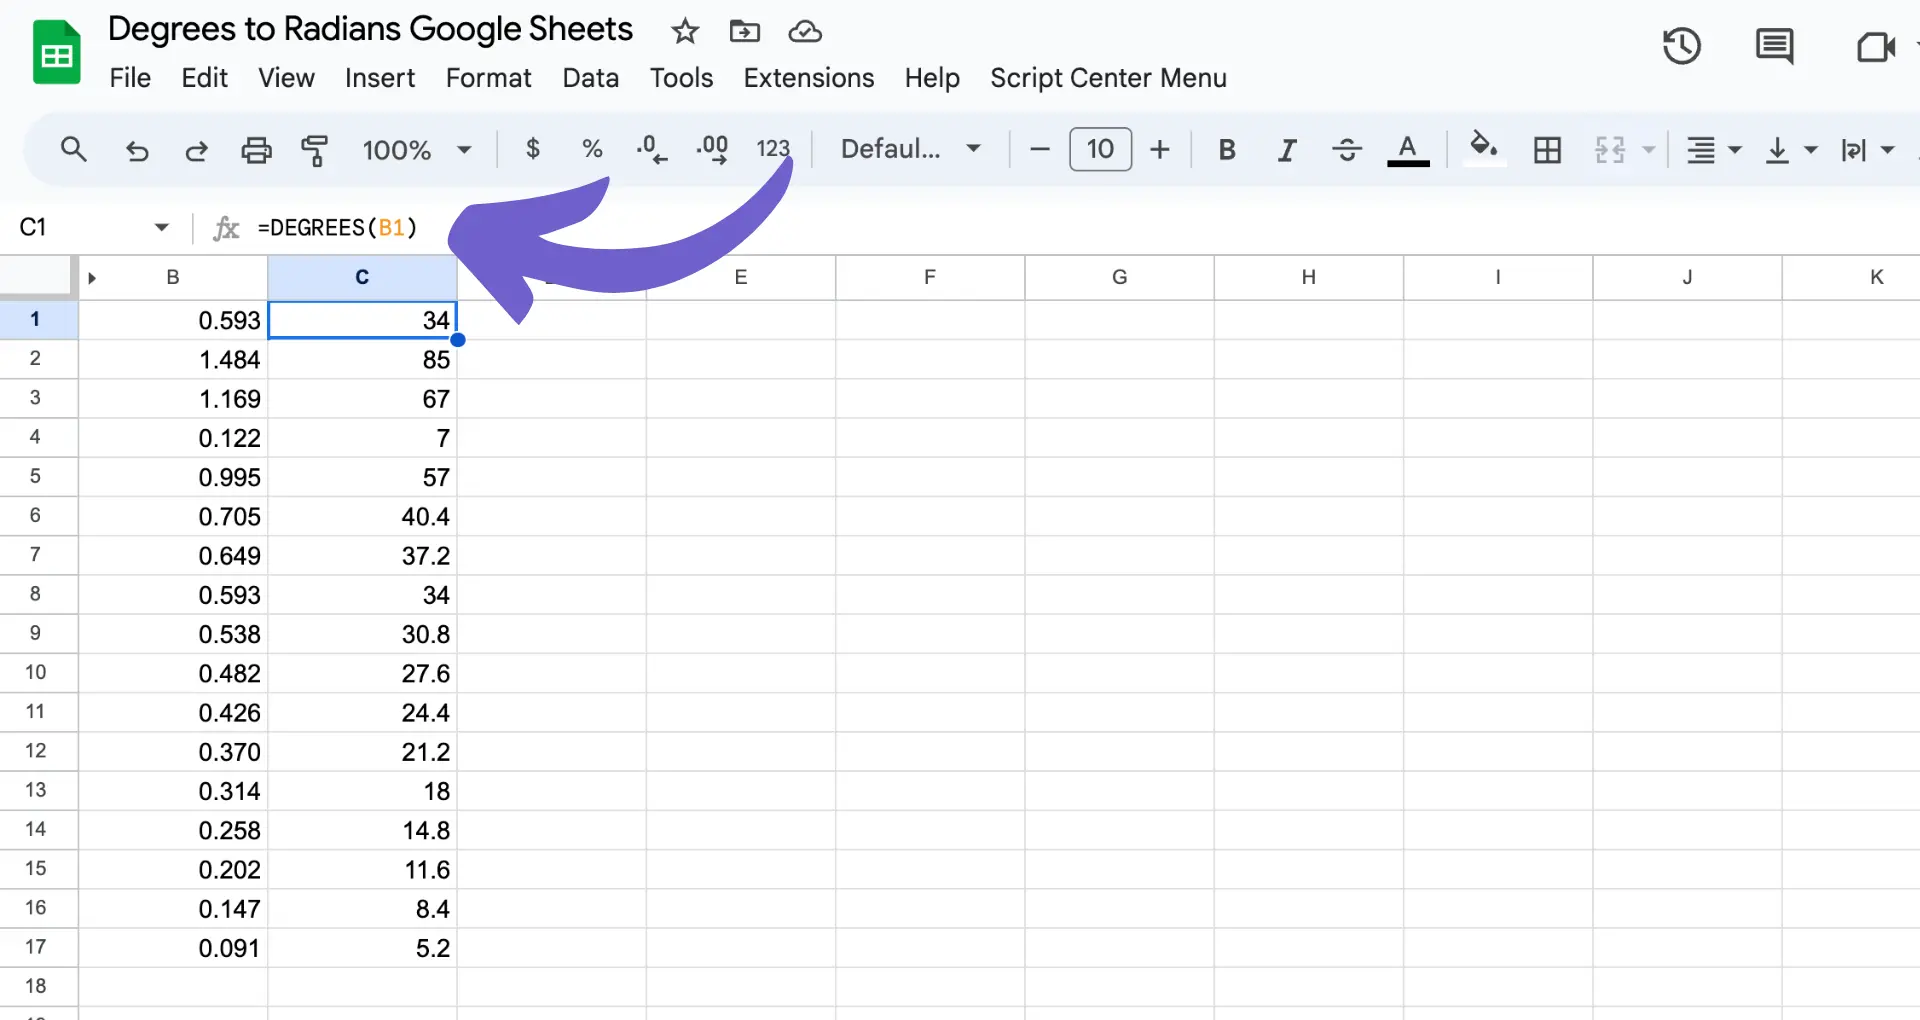Select cell containing 37.2
Viewport: 1920px width, 1020px height.
coord(362,555)
